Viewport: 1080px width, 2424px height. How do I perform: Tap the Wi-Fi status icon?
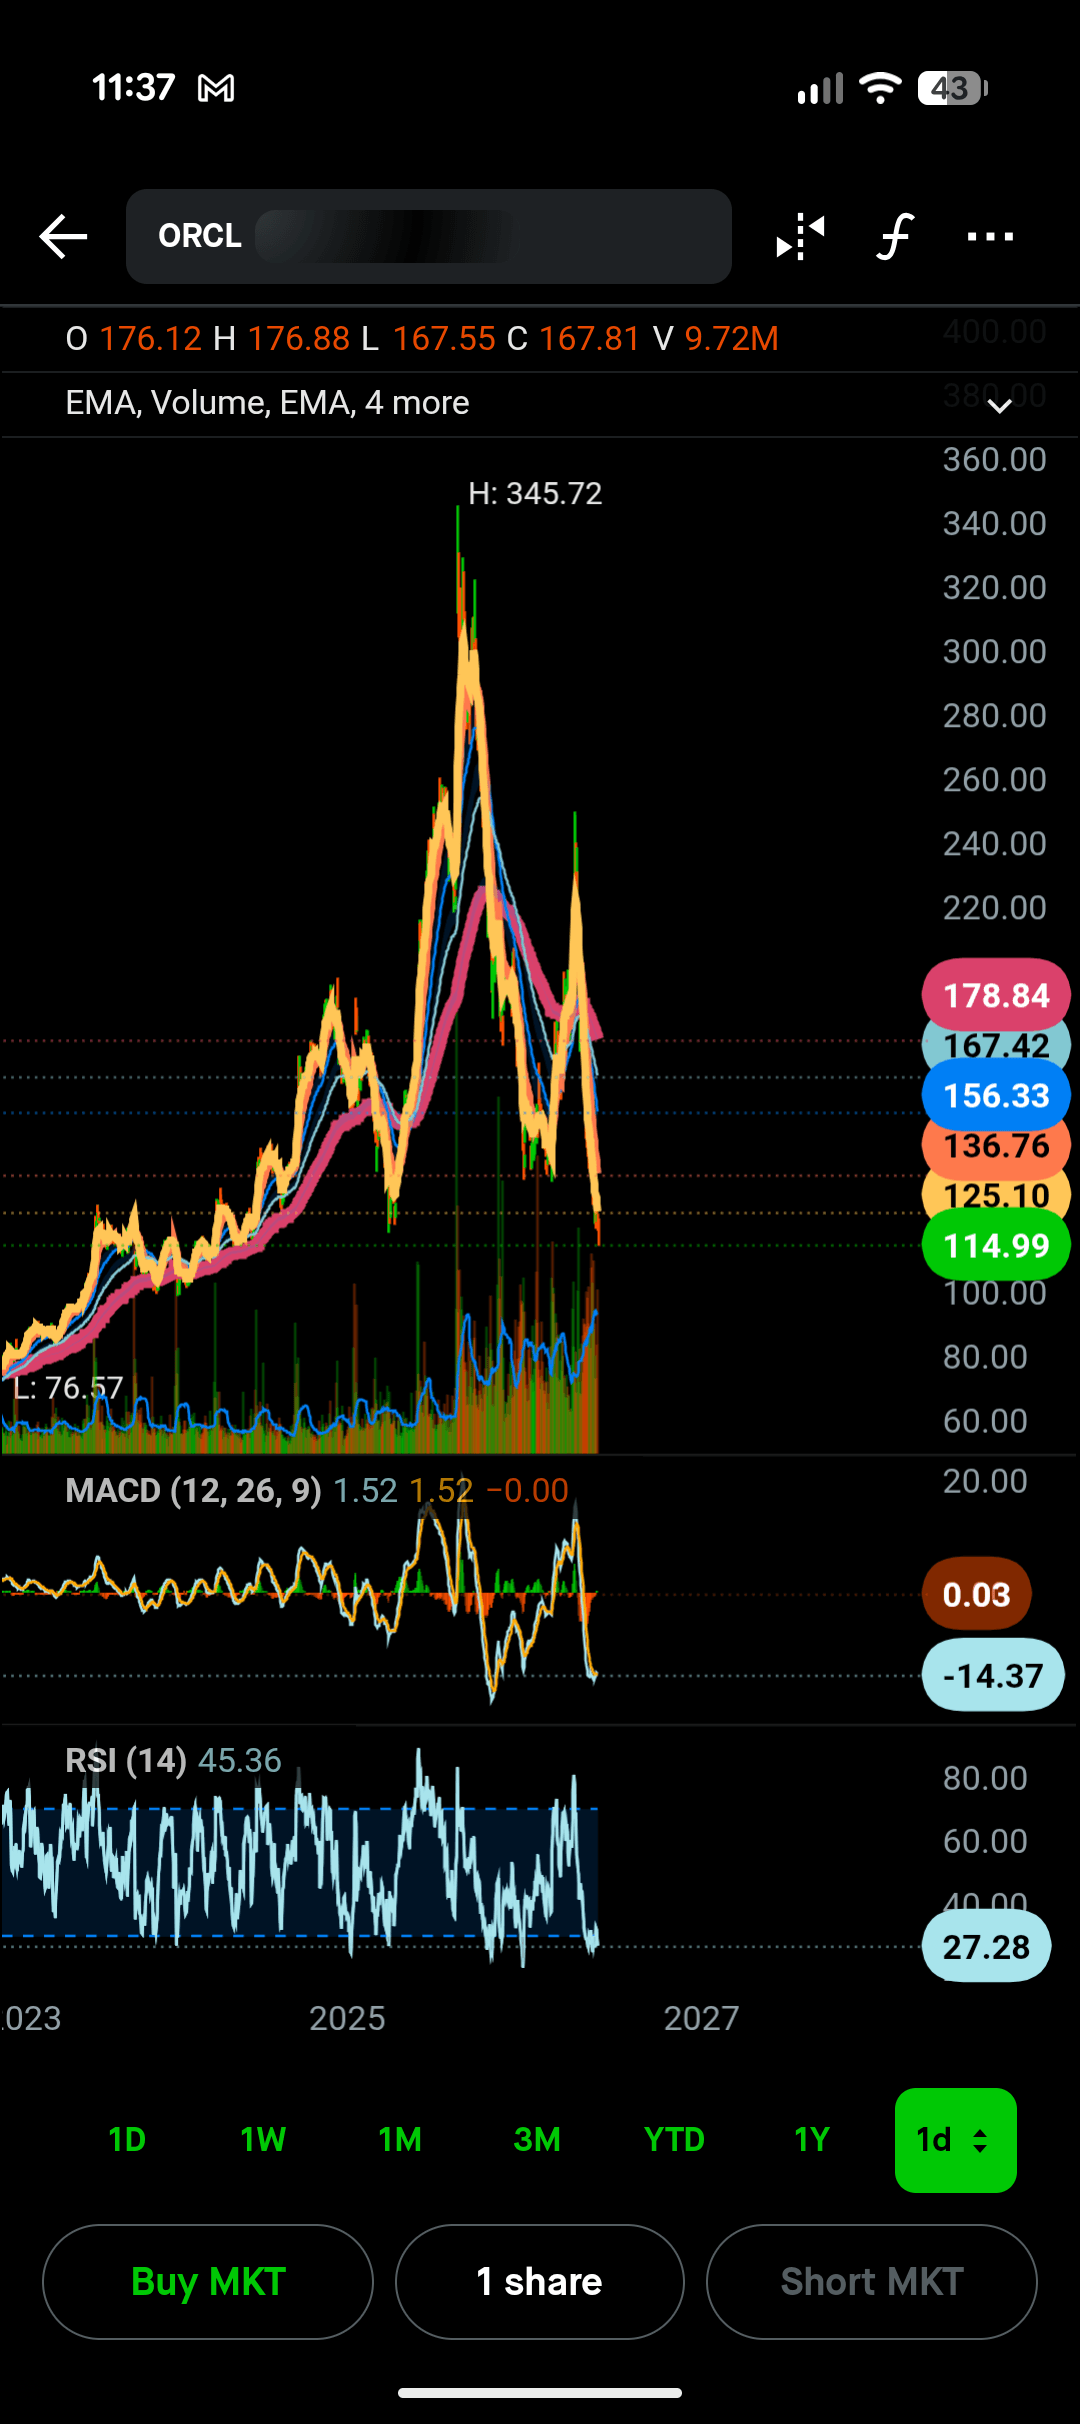880,88
